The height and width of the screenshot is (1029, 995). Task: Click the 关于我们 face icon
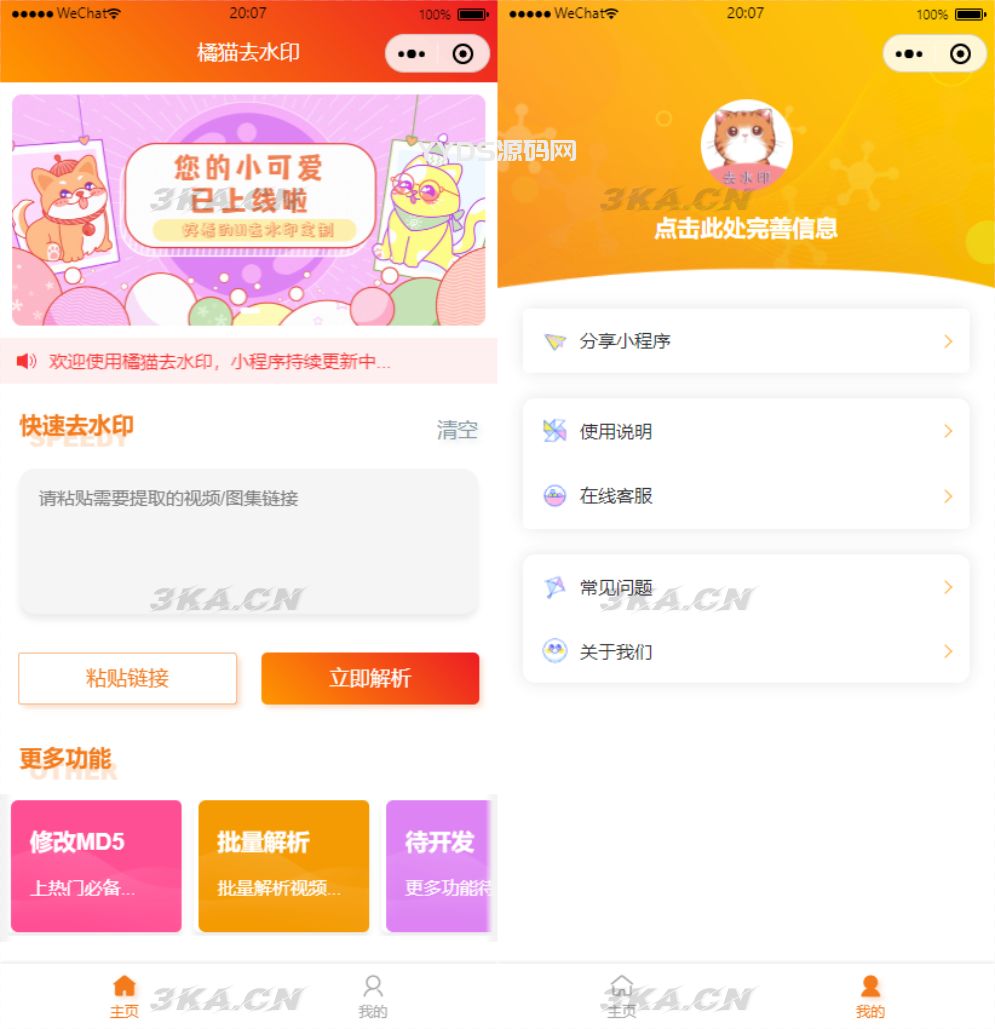(x=555, y=651)
